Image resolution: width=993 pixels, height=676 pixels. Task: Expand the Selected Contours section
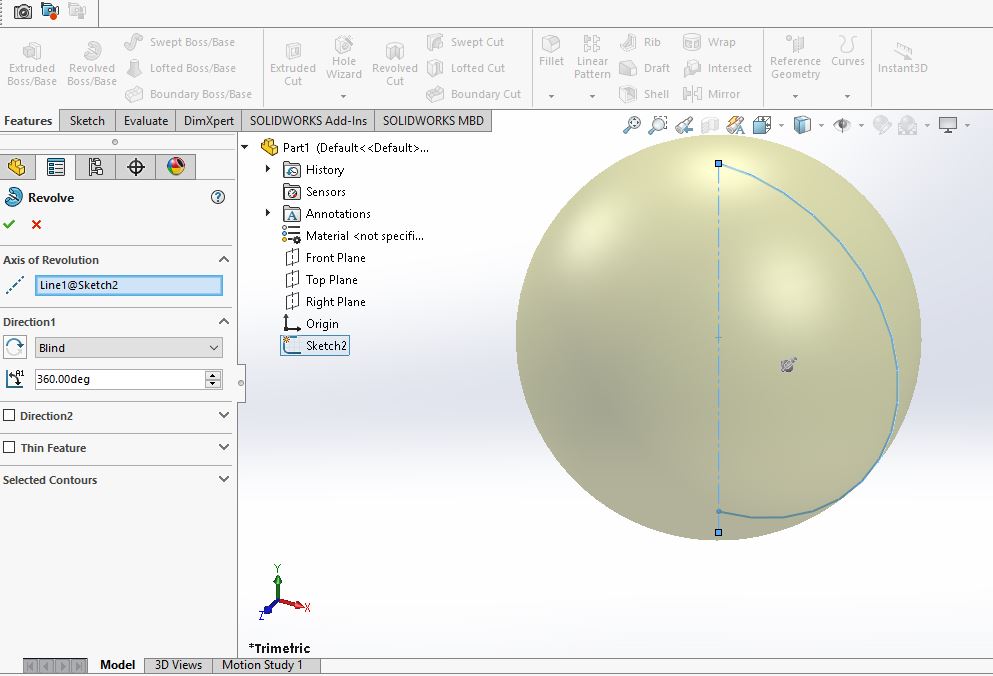point(224,479)
